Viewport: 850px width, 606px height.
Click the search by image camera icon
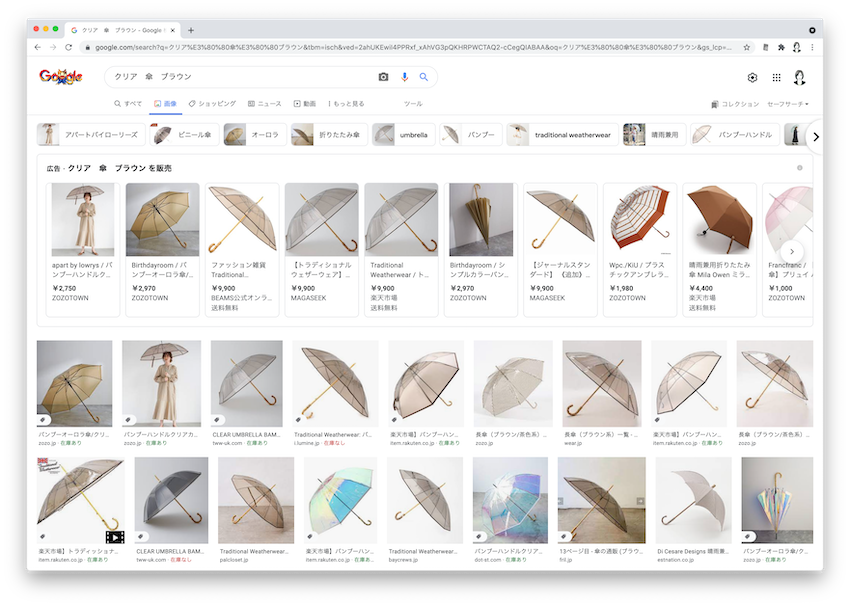coord(383,77)
